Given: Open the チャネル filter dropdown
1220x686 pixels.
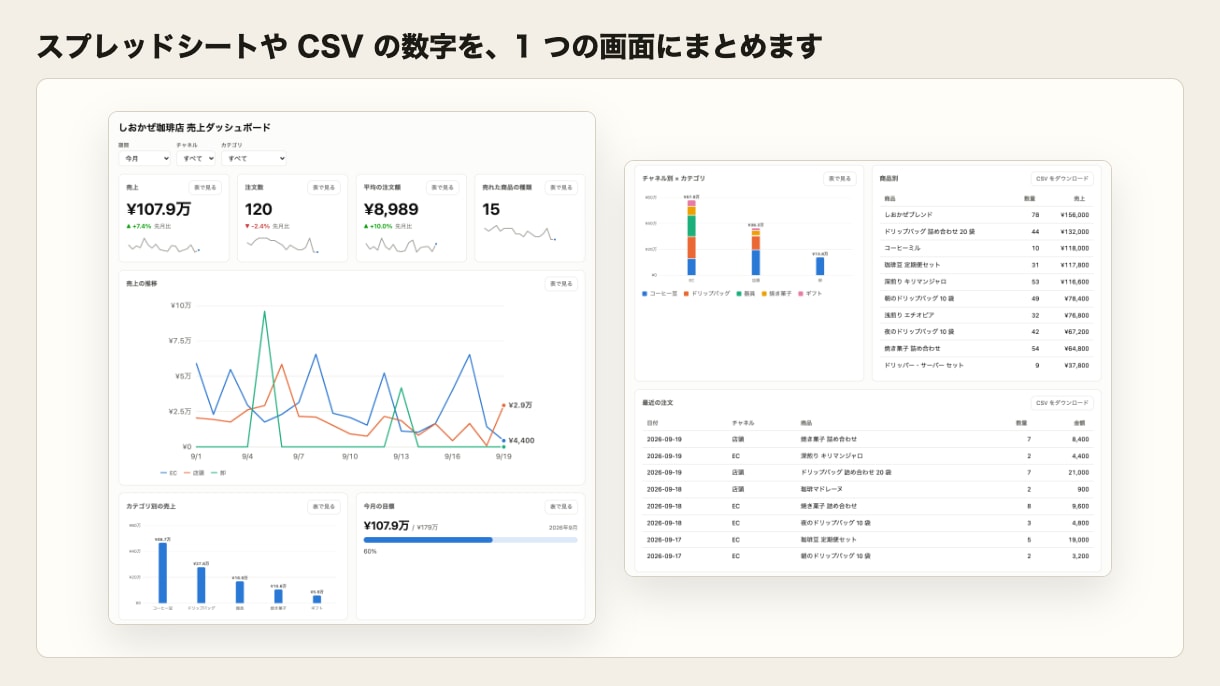Looking at the screenshot, I should click(196, 158).
